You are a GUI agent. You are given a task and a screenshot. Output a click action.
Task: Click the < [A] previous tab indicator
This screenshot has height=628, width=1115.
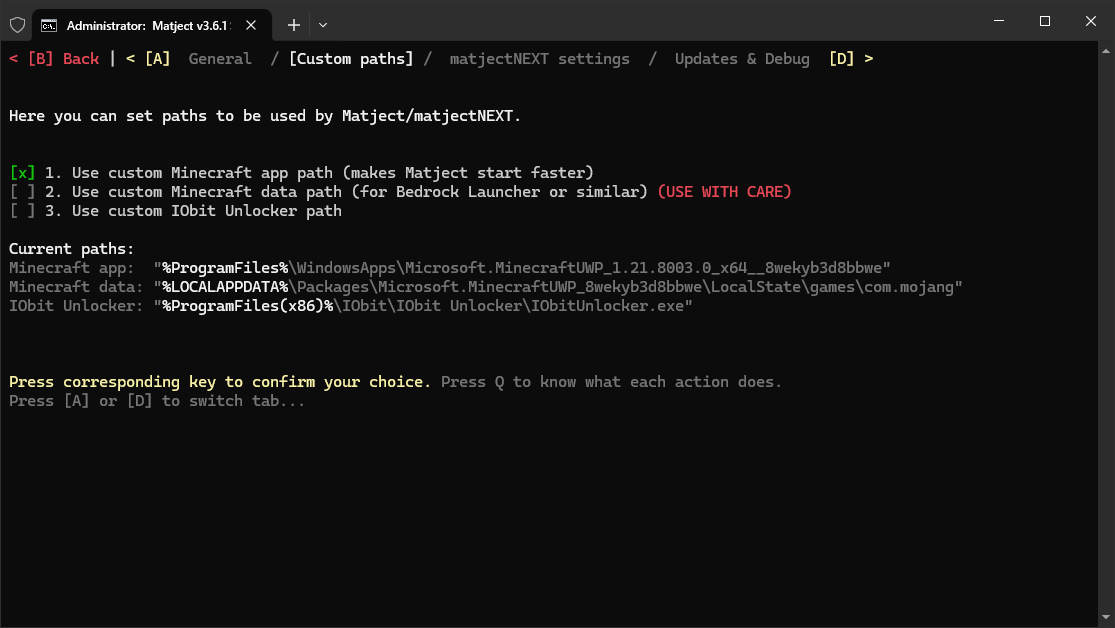click(x=148, y=58)
